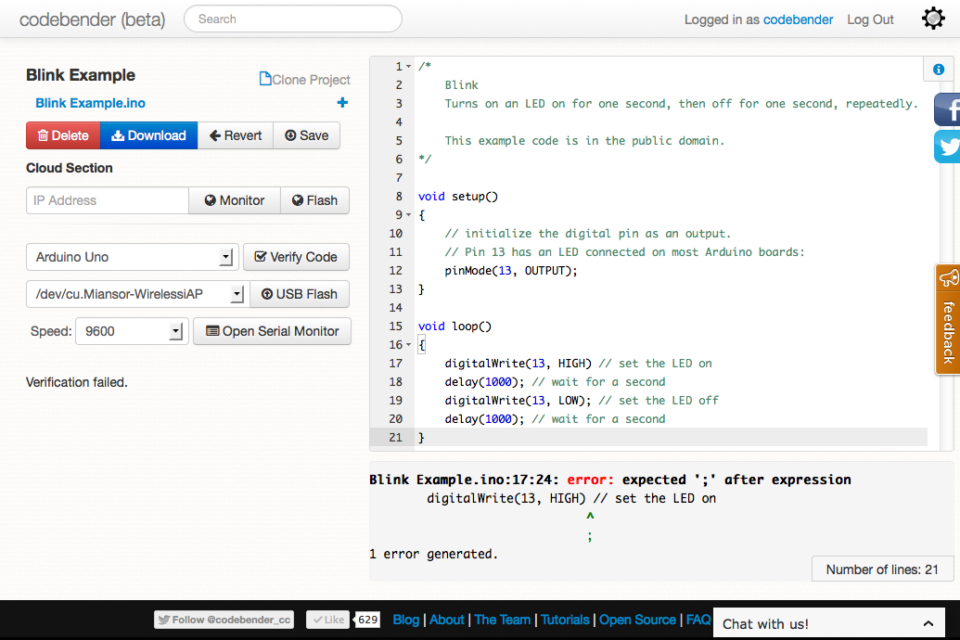Verify Code for the sketch
Screen dimensions: 960x640
pos(296,257)
